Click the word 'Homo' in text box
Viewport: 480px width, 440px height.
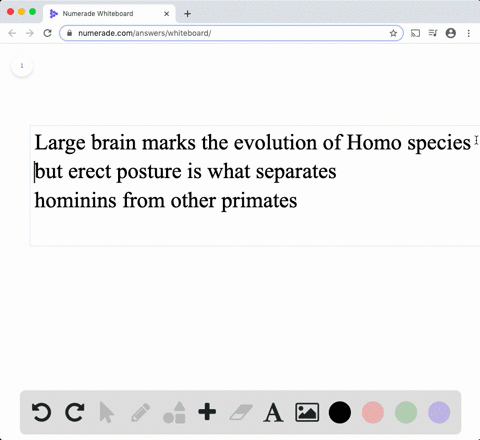point(374,143)
